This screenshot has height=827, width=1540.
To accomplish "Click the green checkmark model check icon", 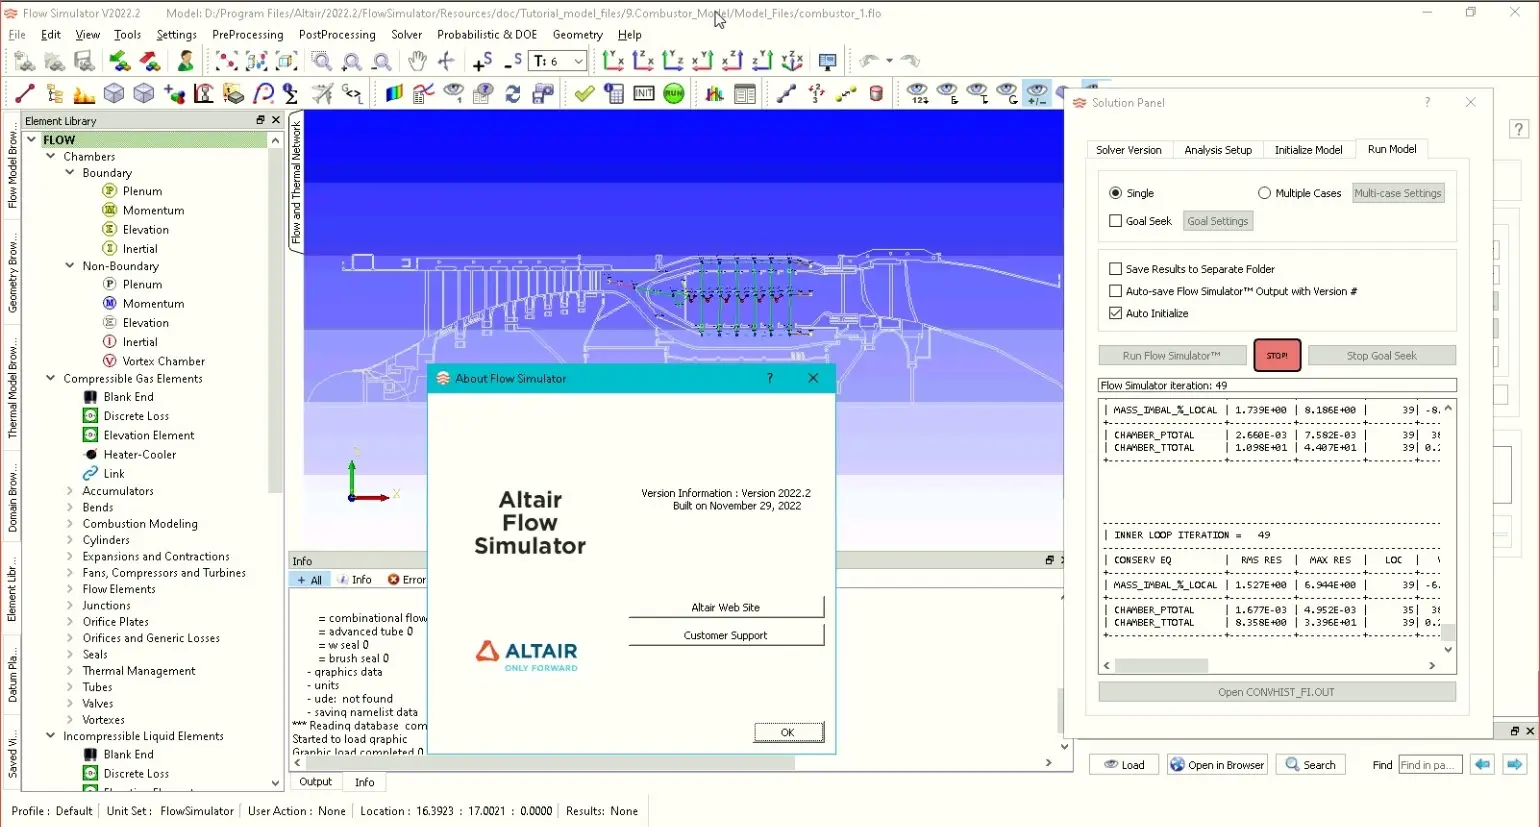I will point(584,94).
